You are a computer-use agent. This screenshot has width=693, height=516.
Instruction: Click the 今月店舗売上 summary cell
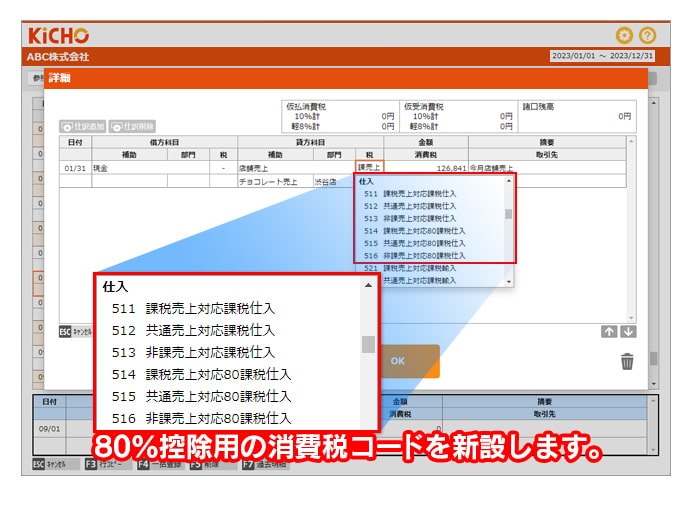[547, 168]
